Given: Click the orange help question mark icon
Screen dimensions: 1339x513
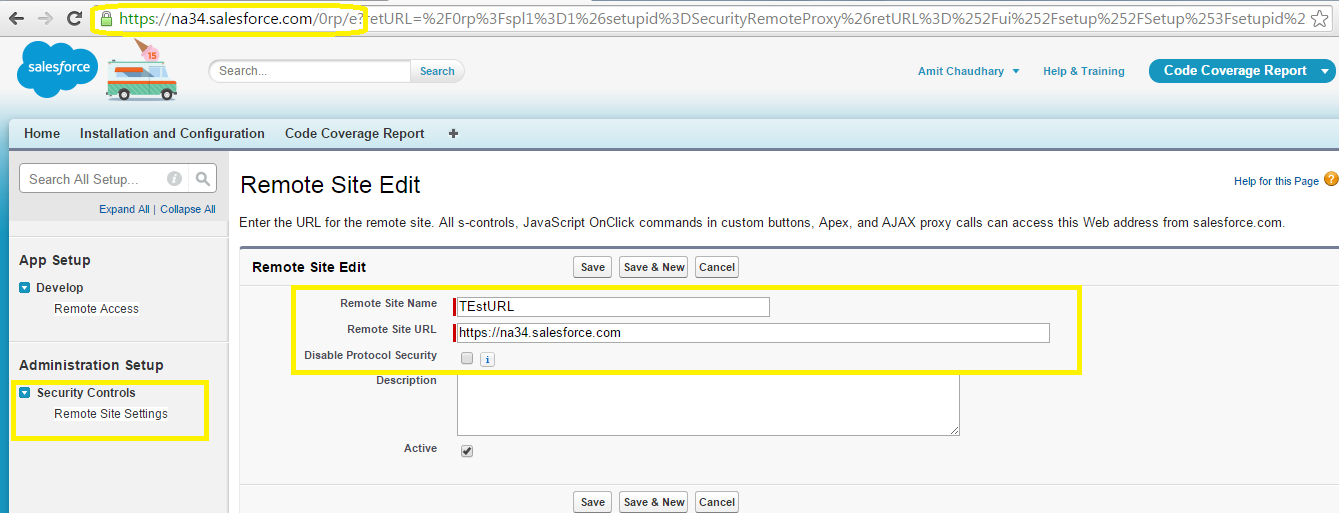Looking at the screenshot, I should [x=1330, y=179].
